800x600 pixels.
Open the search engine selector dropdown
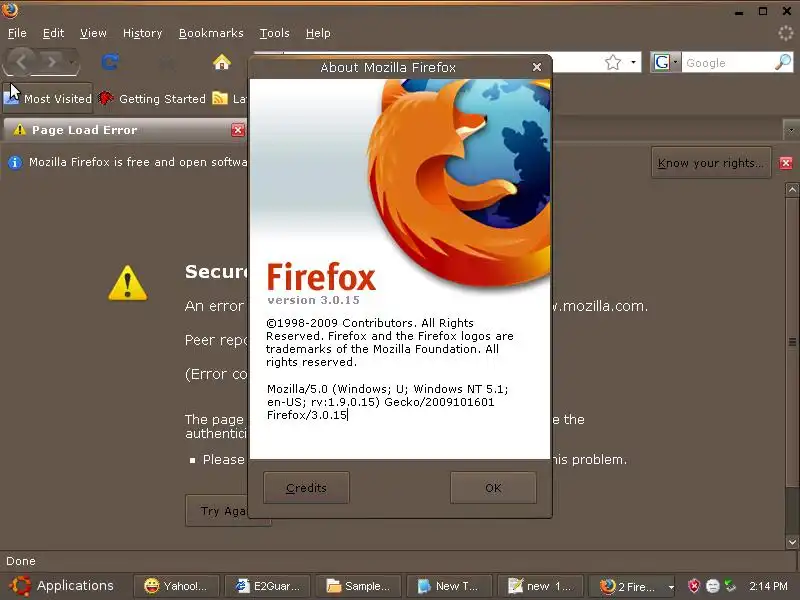tap(666, 62)
